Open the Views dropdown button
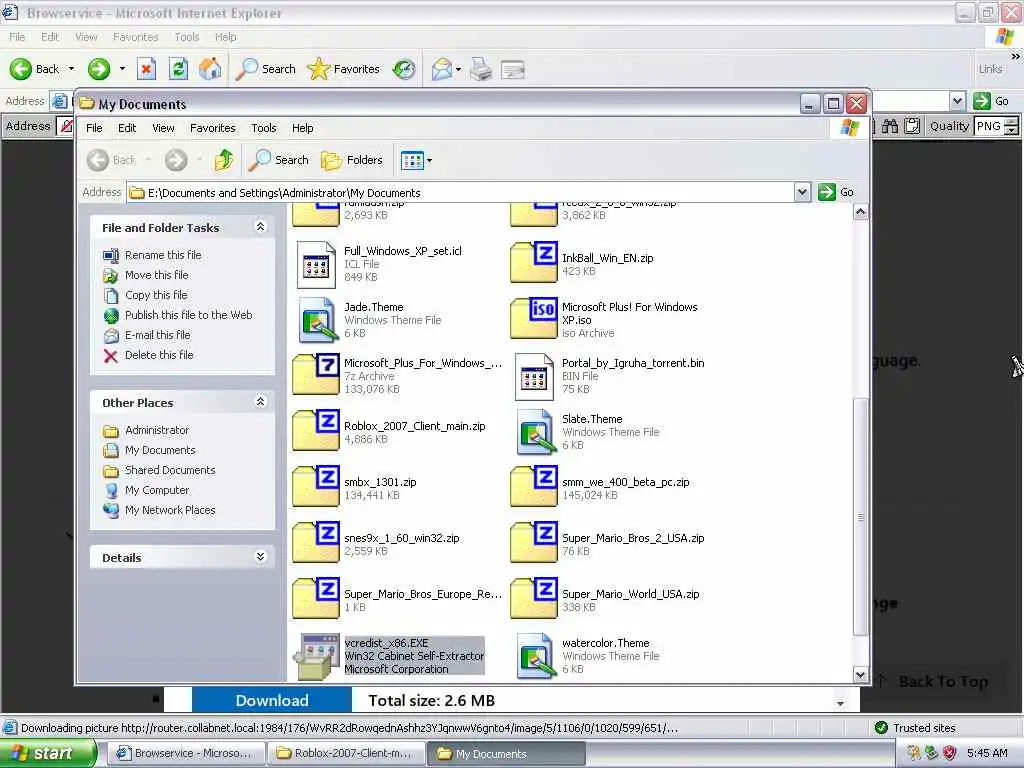Image resolution: width=1024 pixels, height=768 pixels. coord(417,160)
